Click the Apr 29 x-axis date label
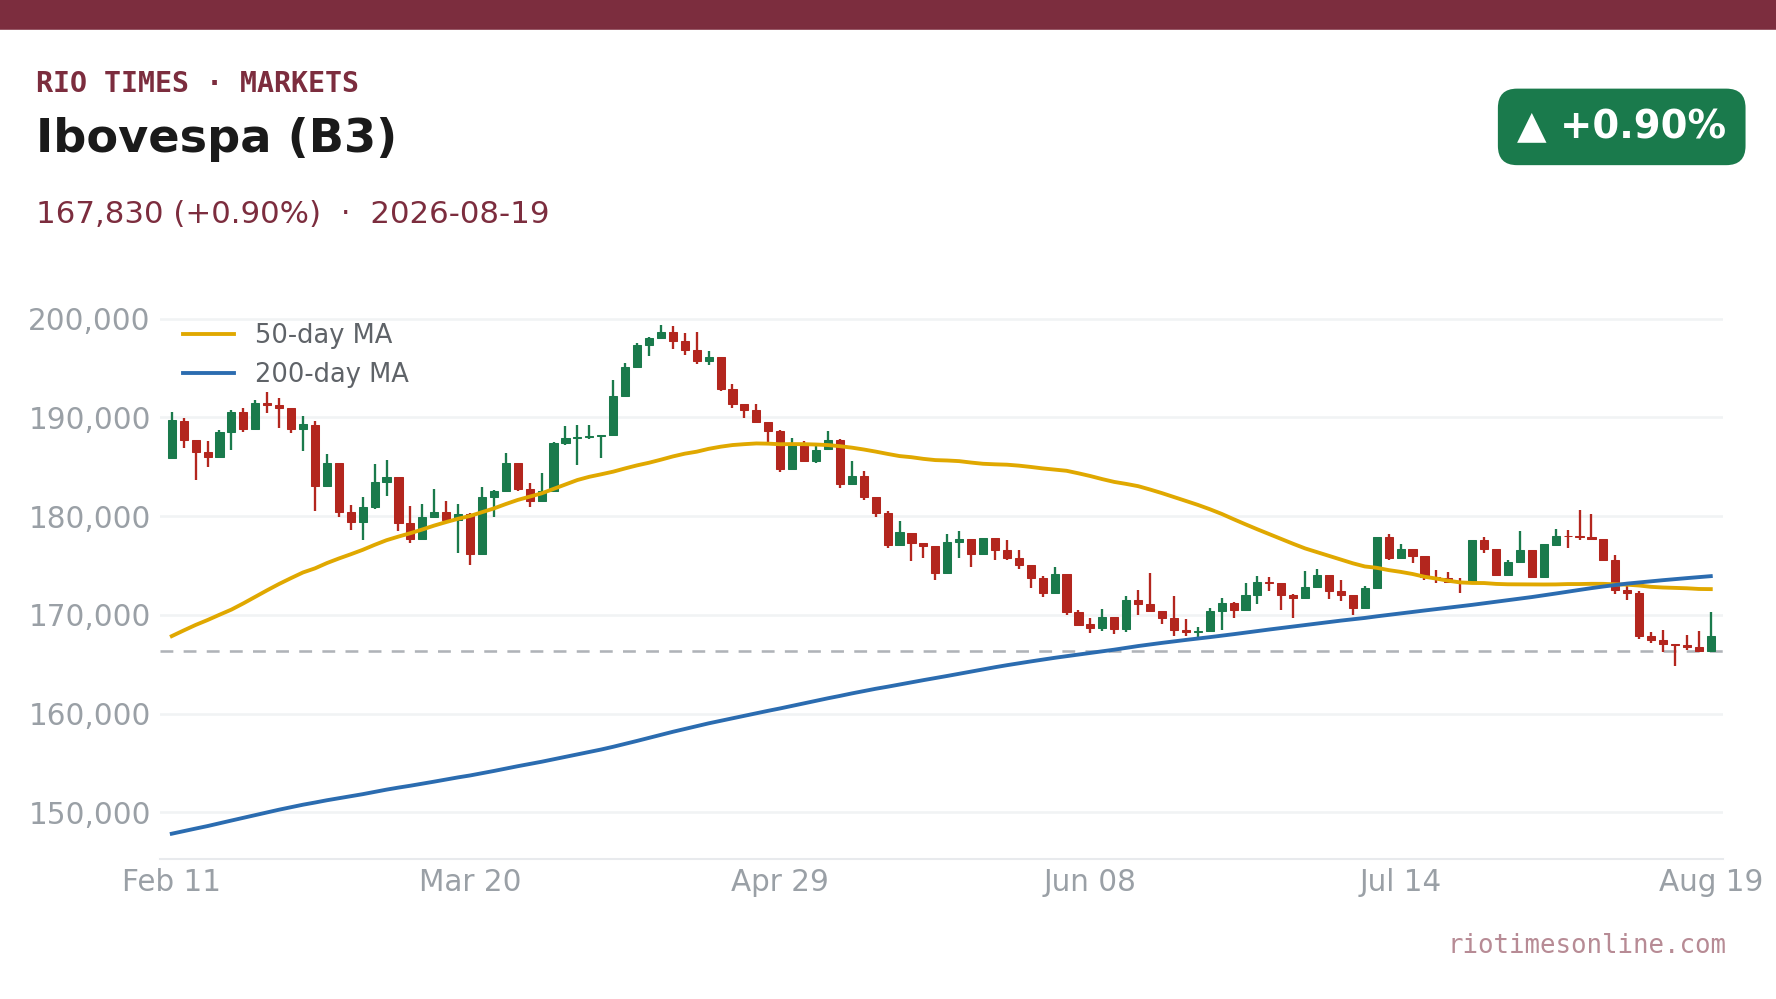Image resolution: width=1776 pixels, height=999 pixels. coord(780,882)
